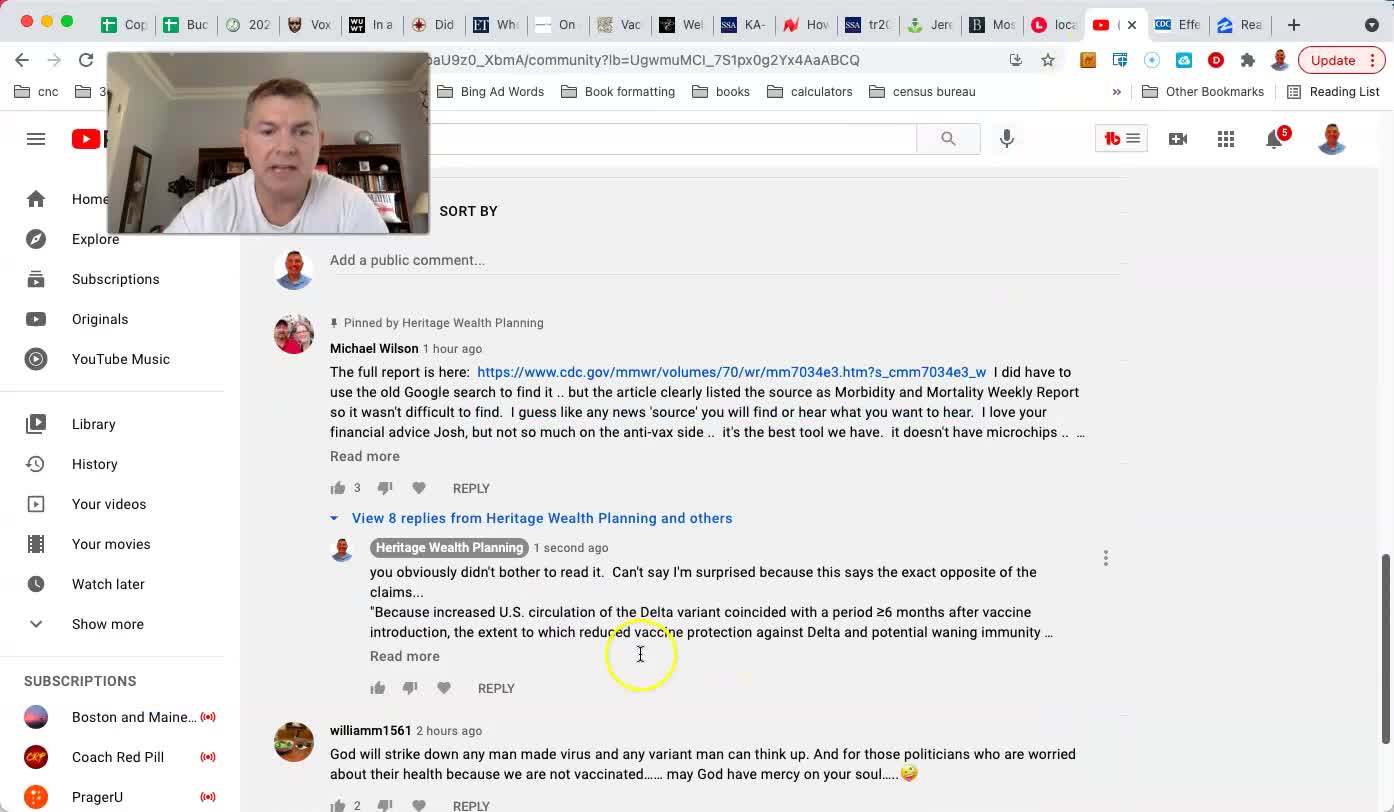This screenshot has width=1394, height=812.
Task: Close the active YouTube tab
Action: click(1132, 24)
